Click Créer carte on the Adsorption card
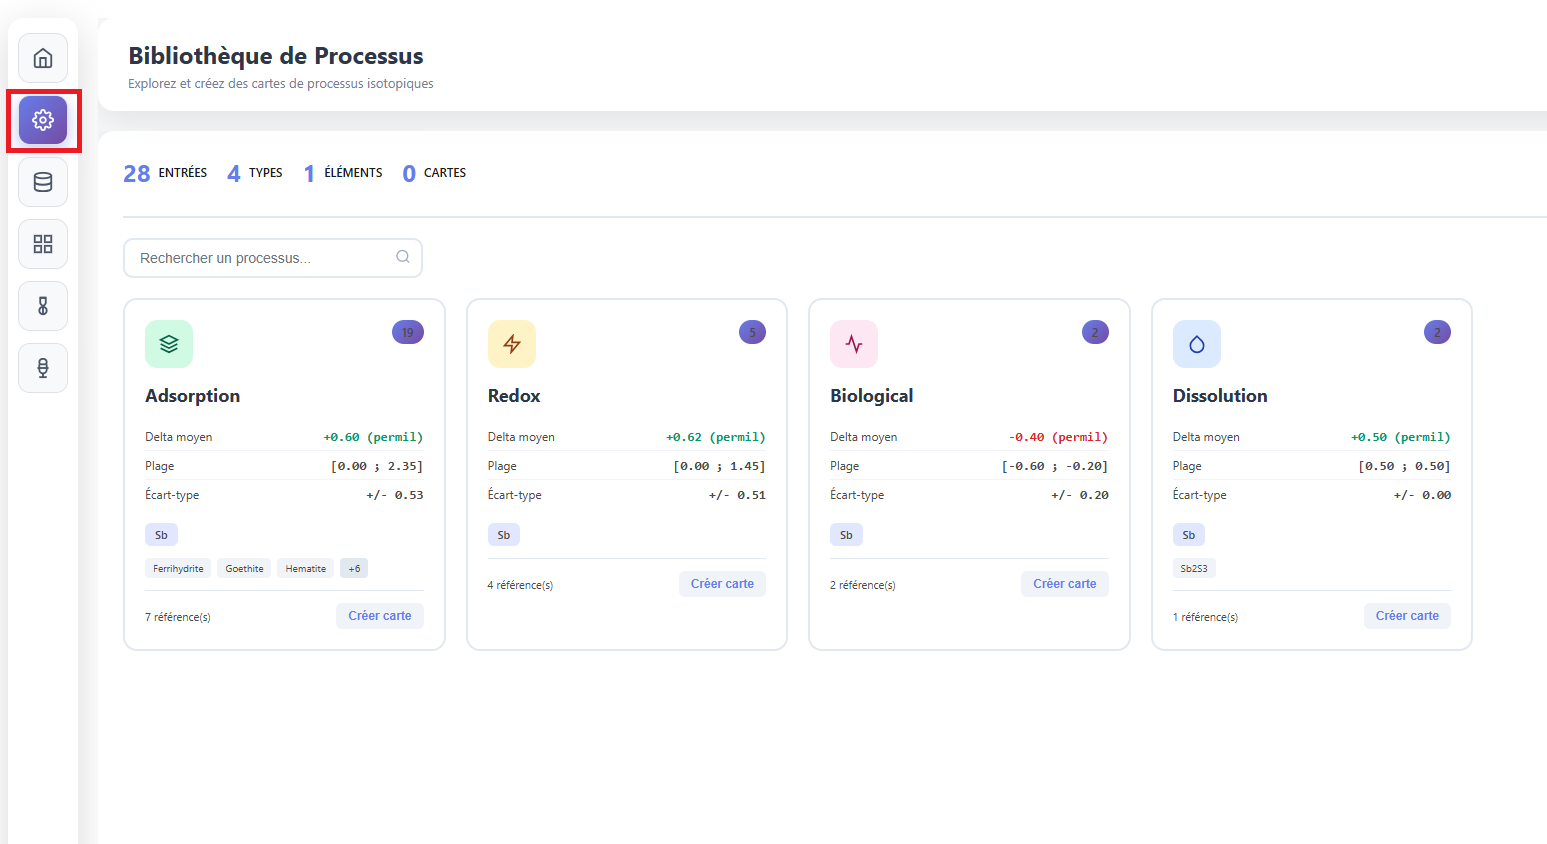The height and width of the screenshot is (844, 1547). [380, 616]
